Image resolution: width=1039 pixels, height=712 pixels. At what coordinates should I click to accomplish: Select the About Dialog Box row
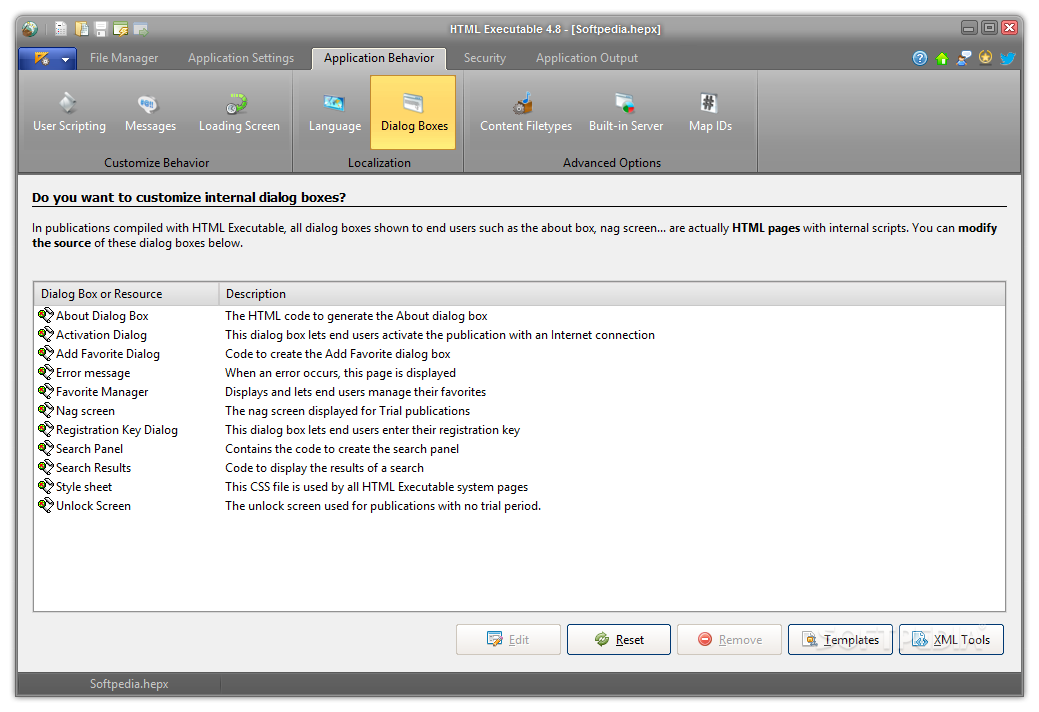click(519, 316)
